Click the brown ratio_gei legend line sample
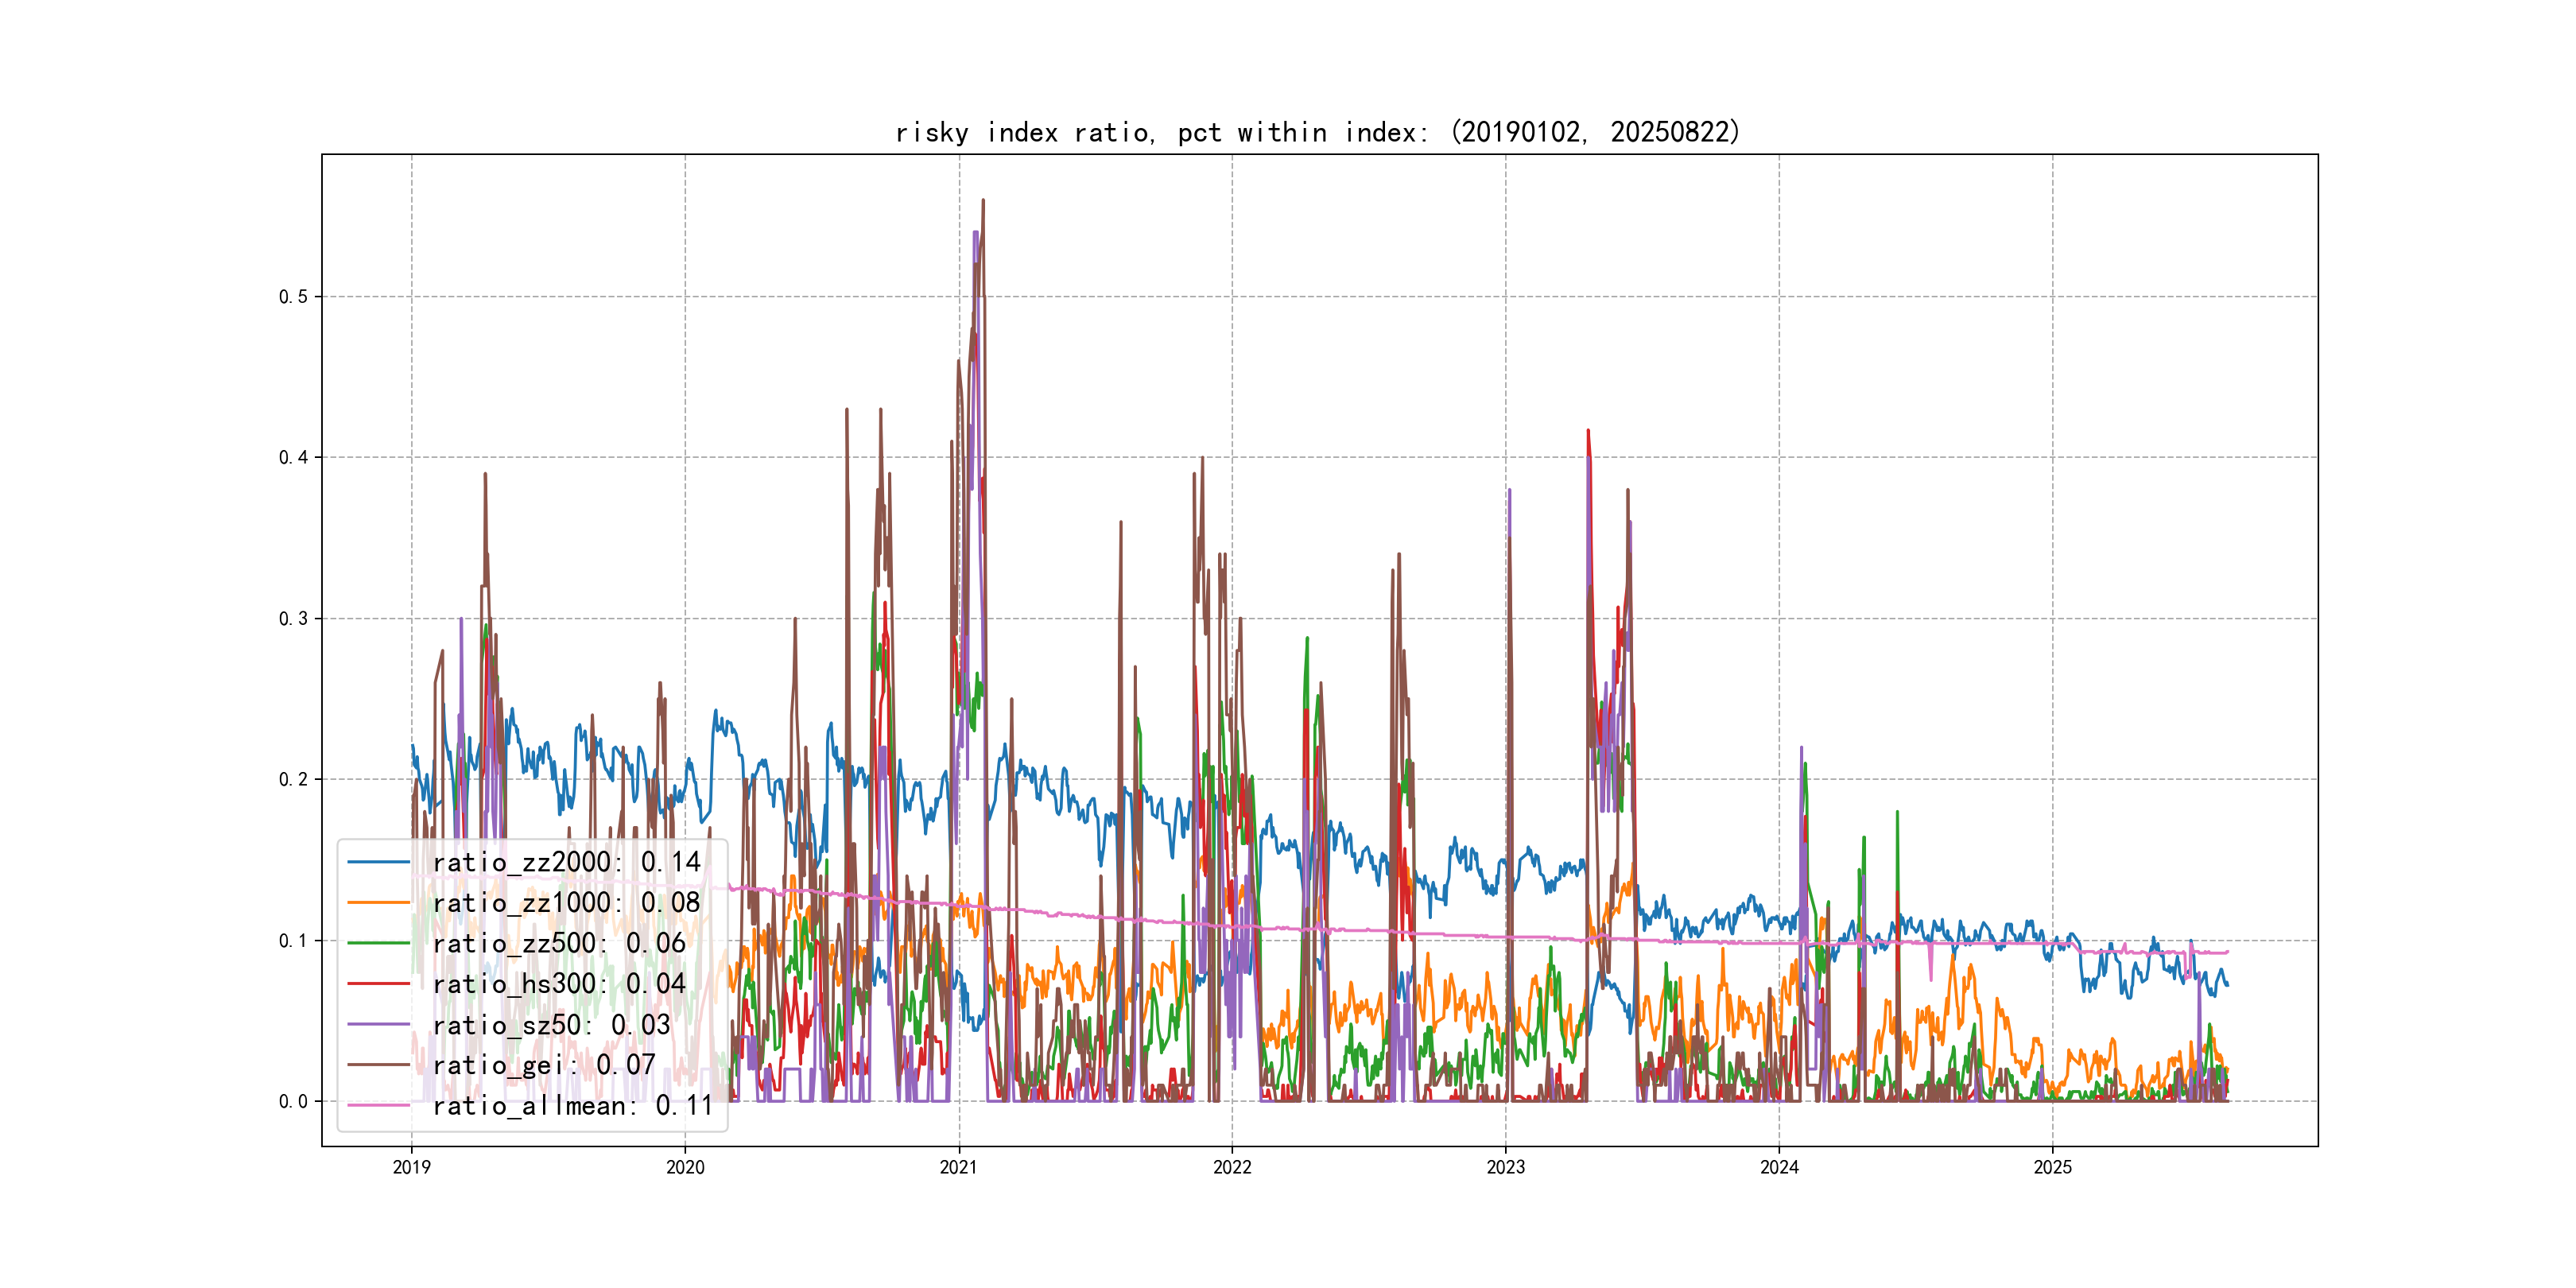 click(x=379, y=1065)
